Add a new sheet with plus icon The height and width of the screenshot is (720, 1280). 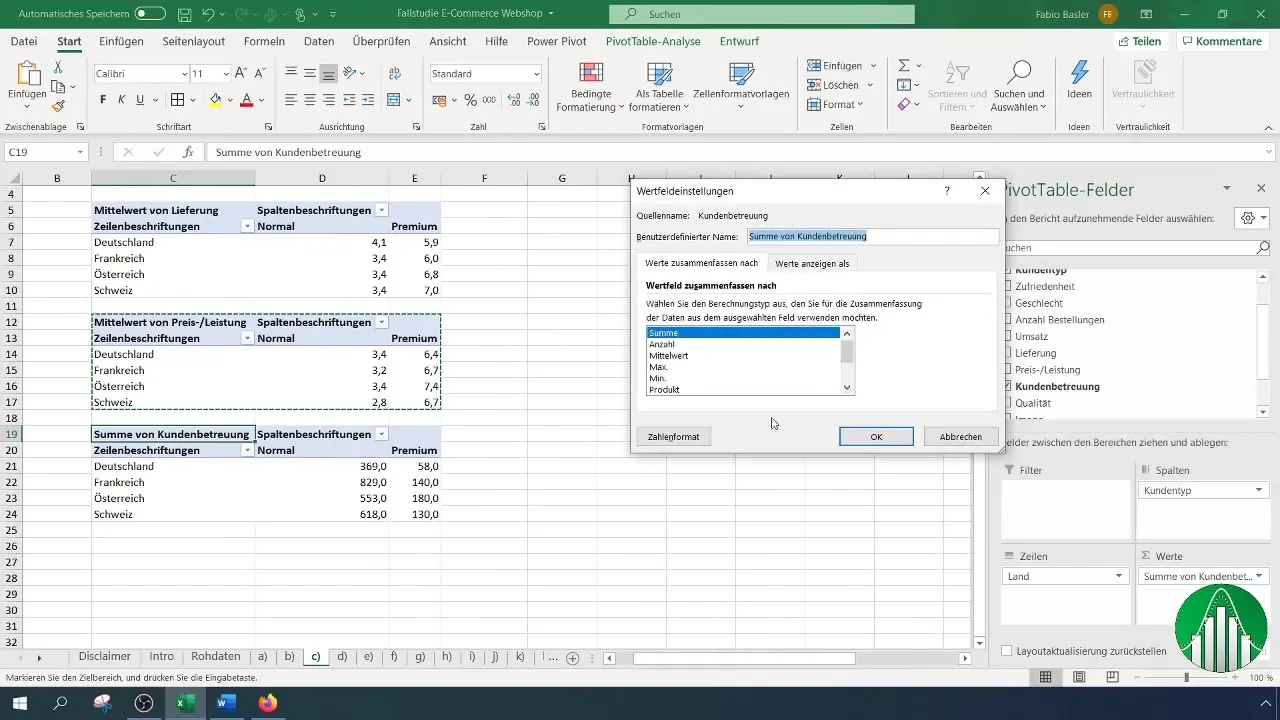[x=573, y=658]
